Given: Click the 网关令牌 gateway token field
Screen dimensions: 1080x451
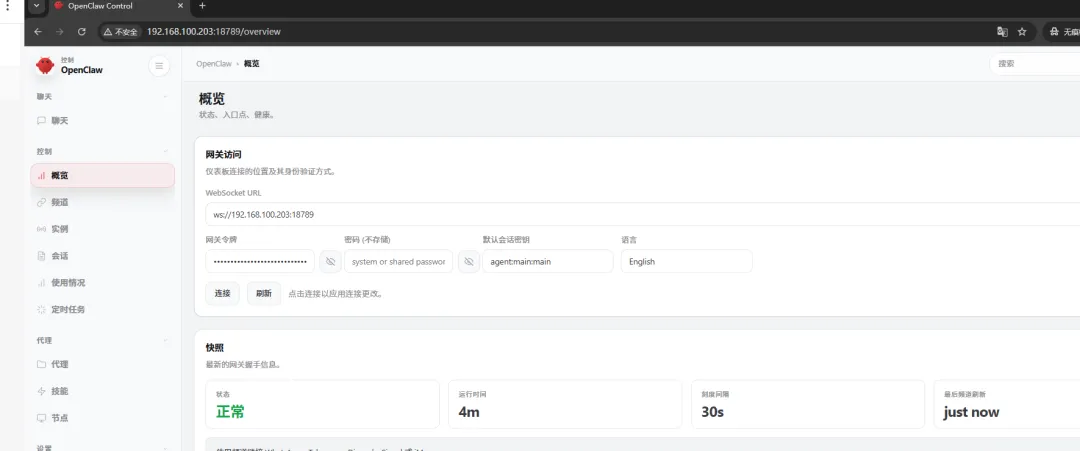Looking at the screenshot, I should coord(260,262).
